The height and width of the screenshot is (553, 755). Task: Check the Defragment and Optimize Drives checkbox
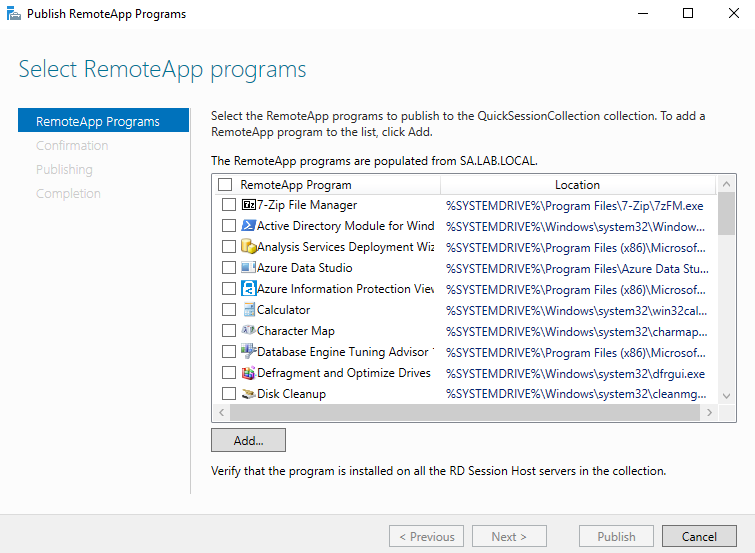pos(229,373)
